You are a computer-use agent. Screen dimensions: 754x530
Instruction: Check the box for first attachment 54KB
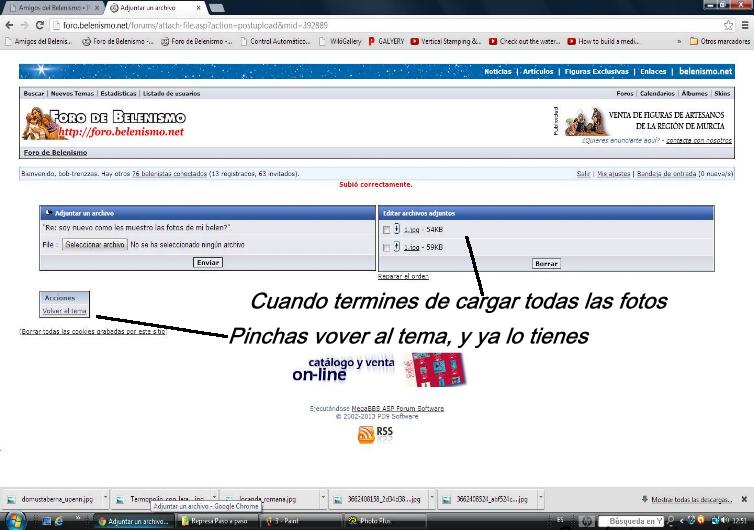coord(386,229)
